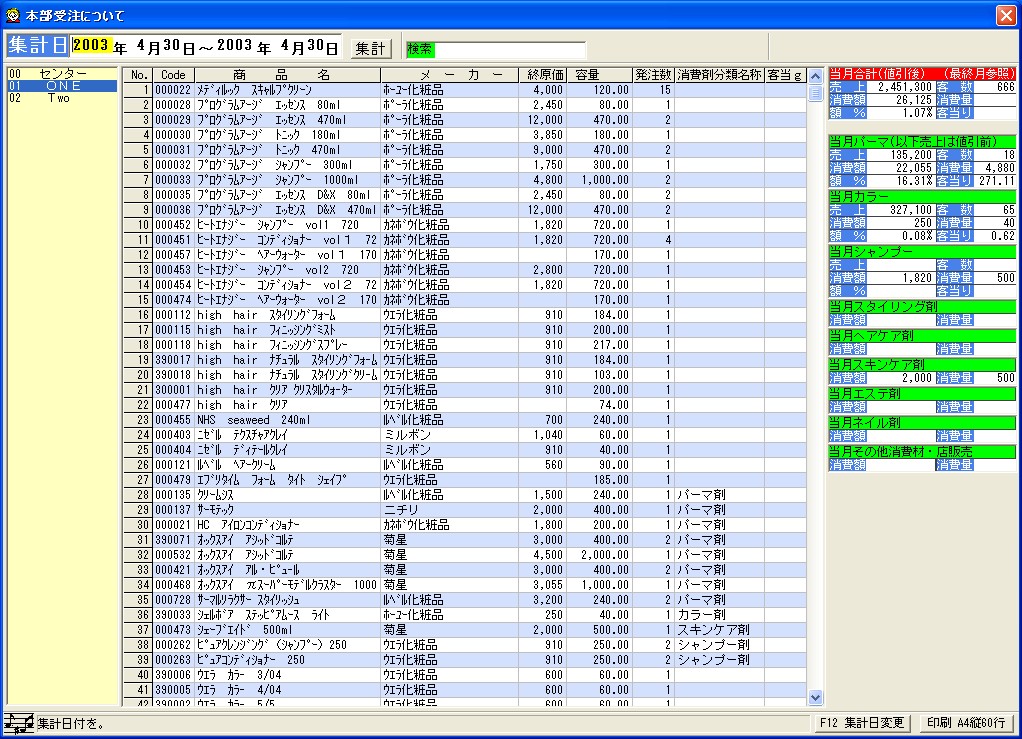This screenshot has height=739, width=1022.
Task: Click 当月シャンプー section header
Action: pyautogui.click(x=922, y=252)
